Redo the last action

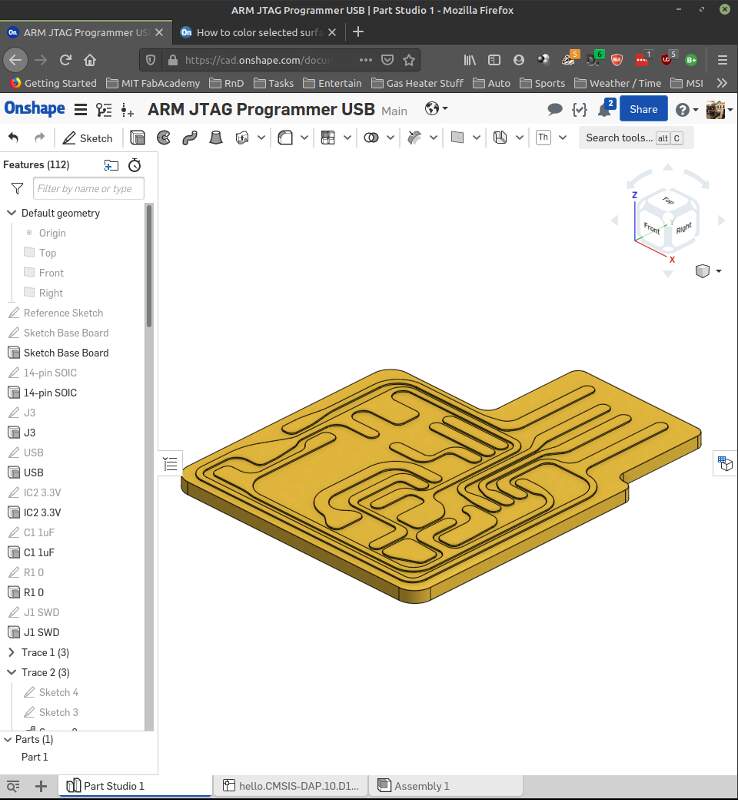(39, 138)
